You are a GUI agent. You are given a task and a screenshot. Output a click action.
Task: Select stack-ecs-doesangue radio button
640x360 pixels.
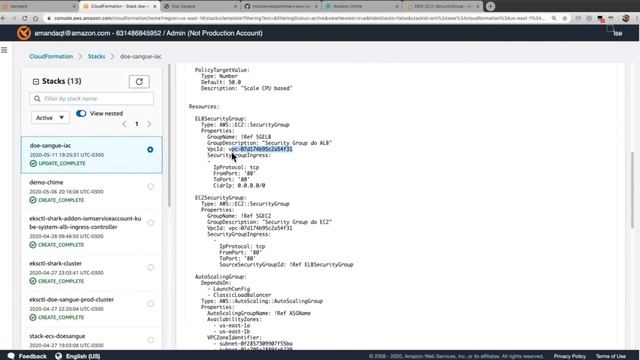[x=151, y=340]
